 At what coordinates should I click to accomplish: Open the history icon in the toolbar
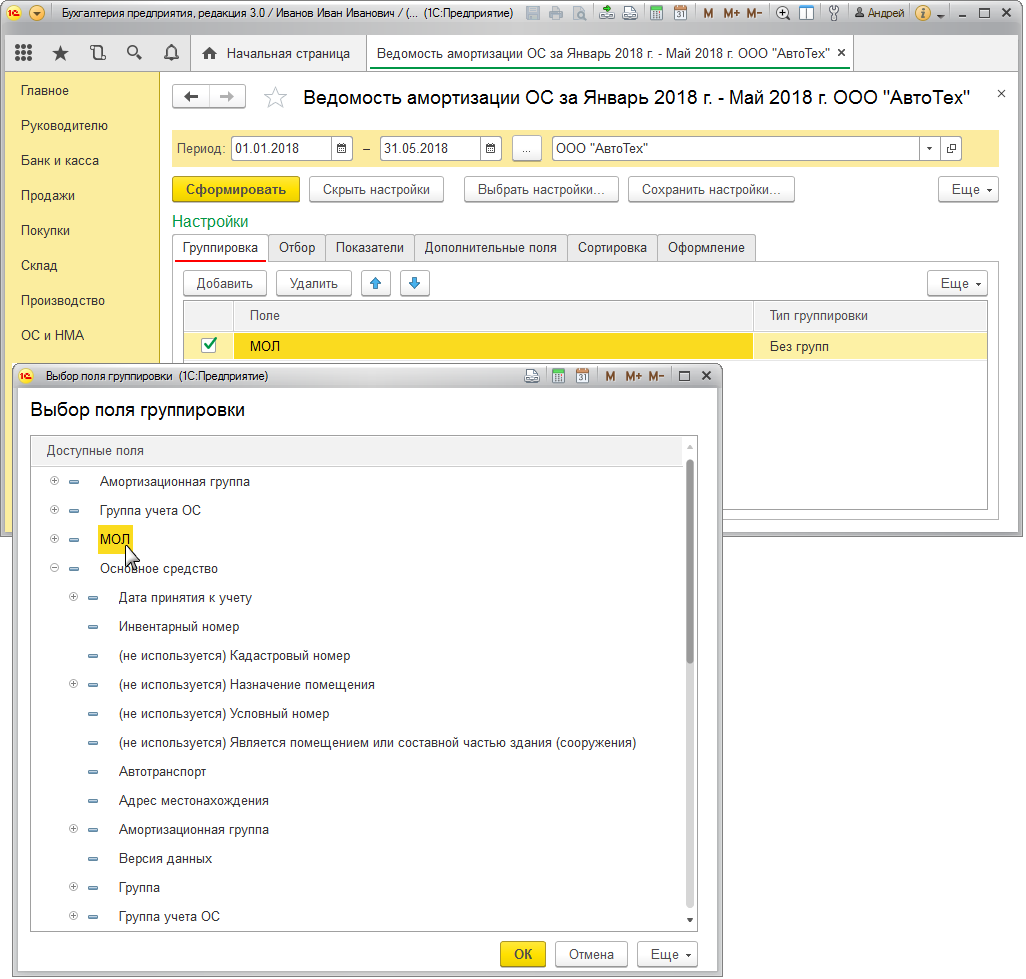point(97,53)
